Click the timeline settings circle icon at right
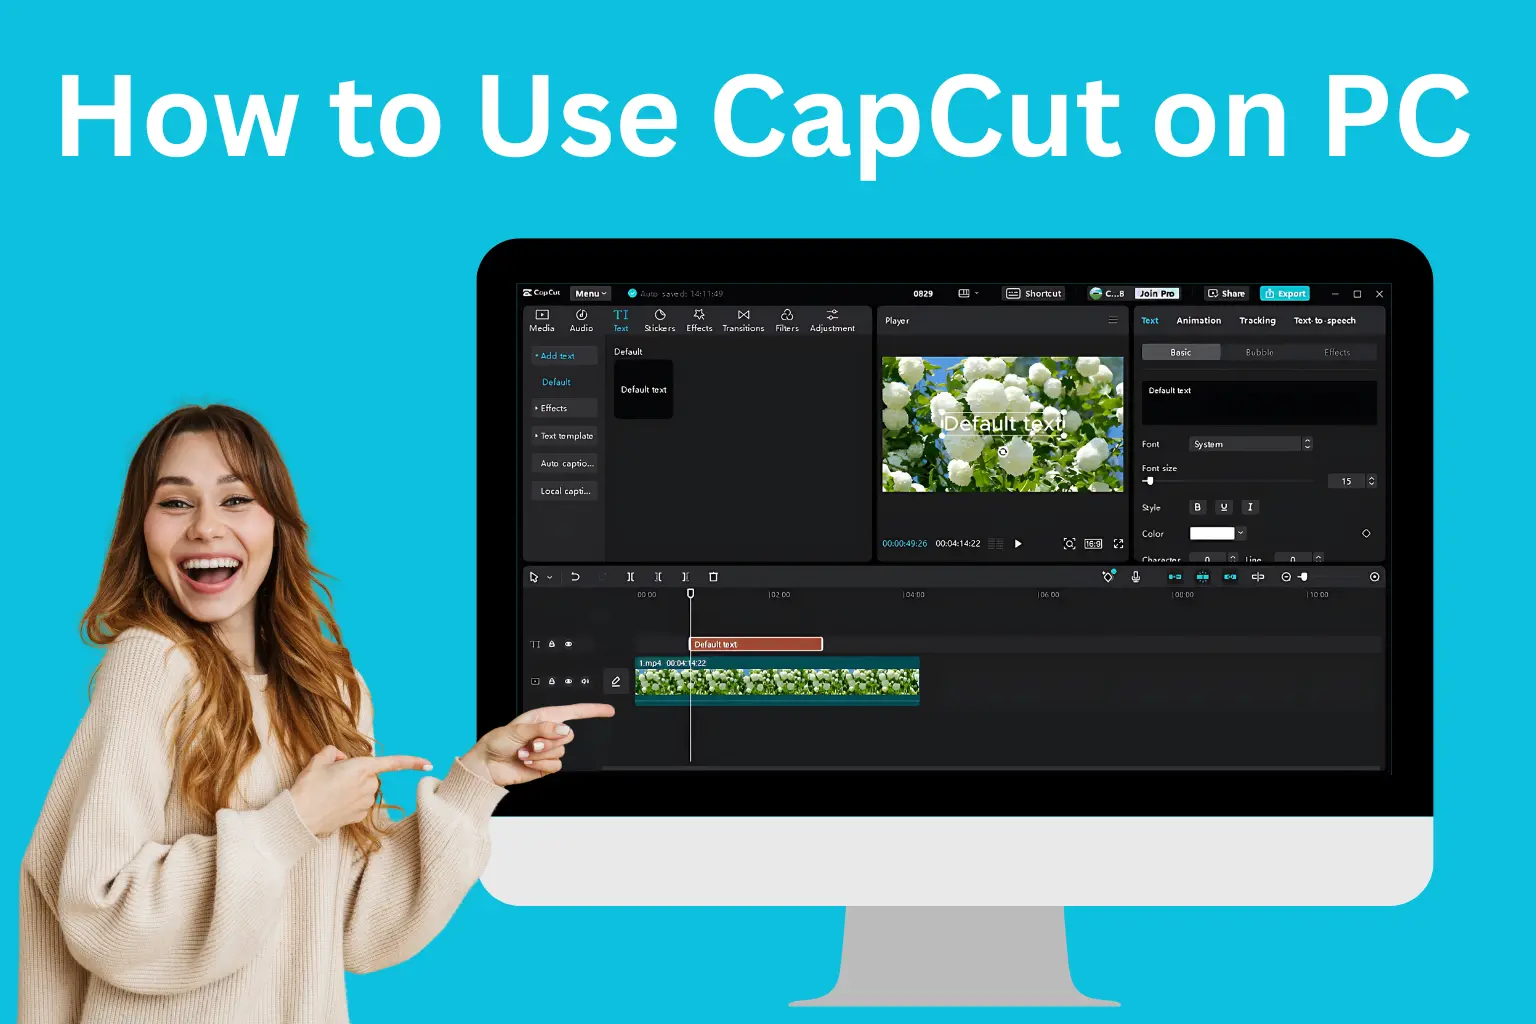Image resolution: width=1536 pixels, height=1024 pixels. (1374, 577)
